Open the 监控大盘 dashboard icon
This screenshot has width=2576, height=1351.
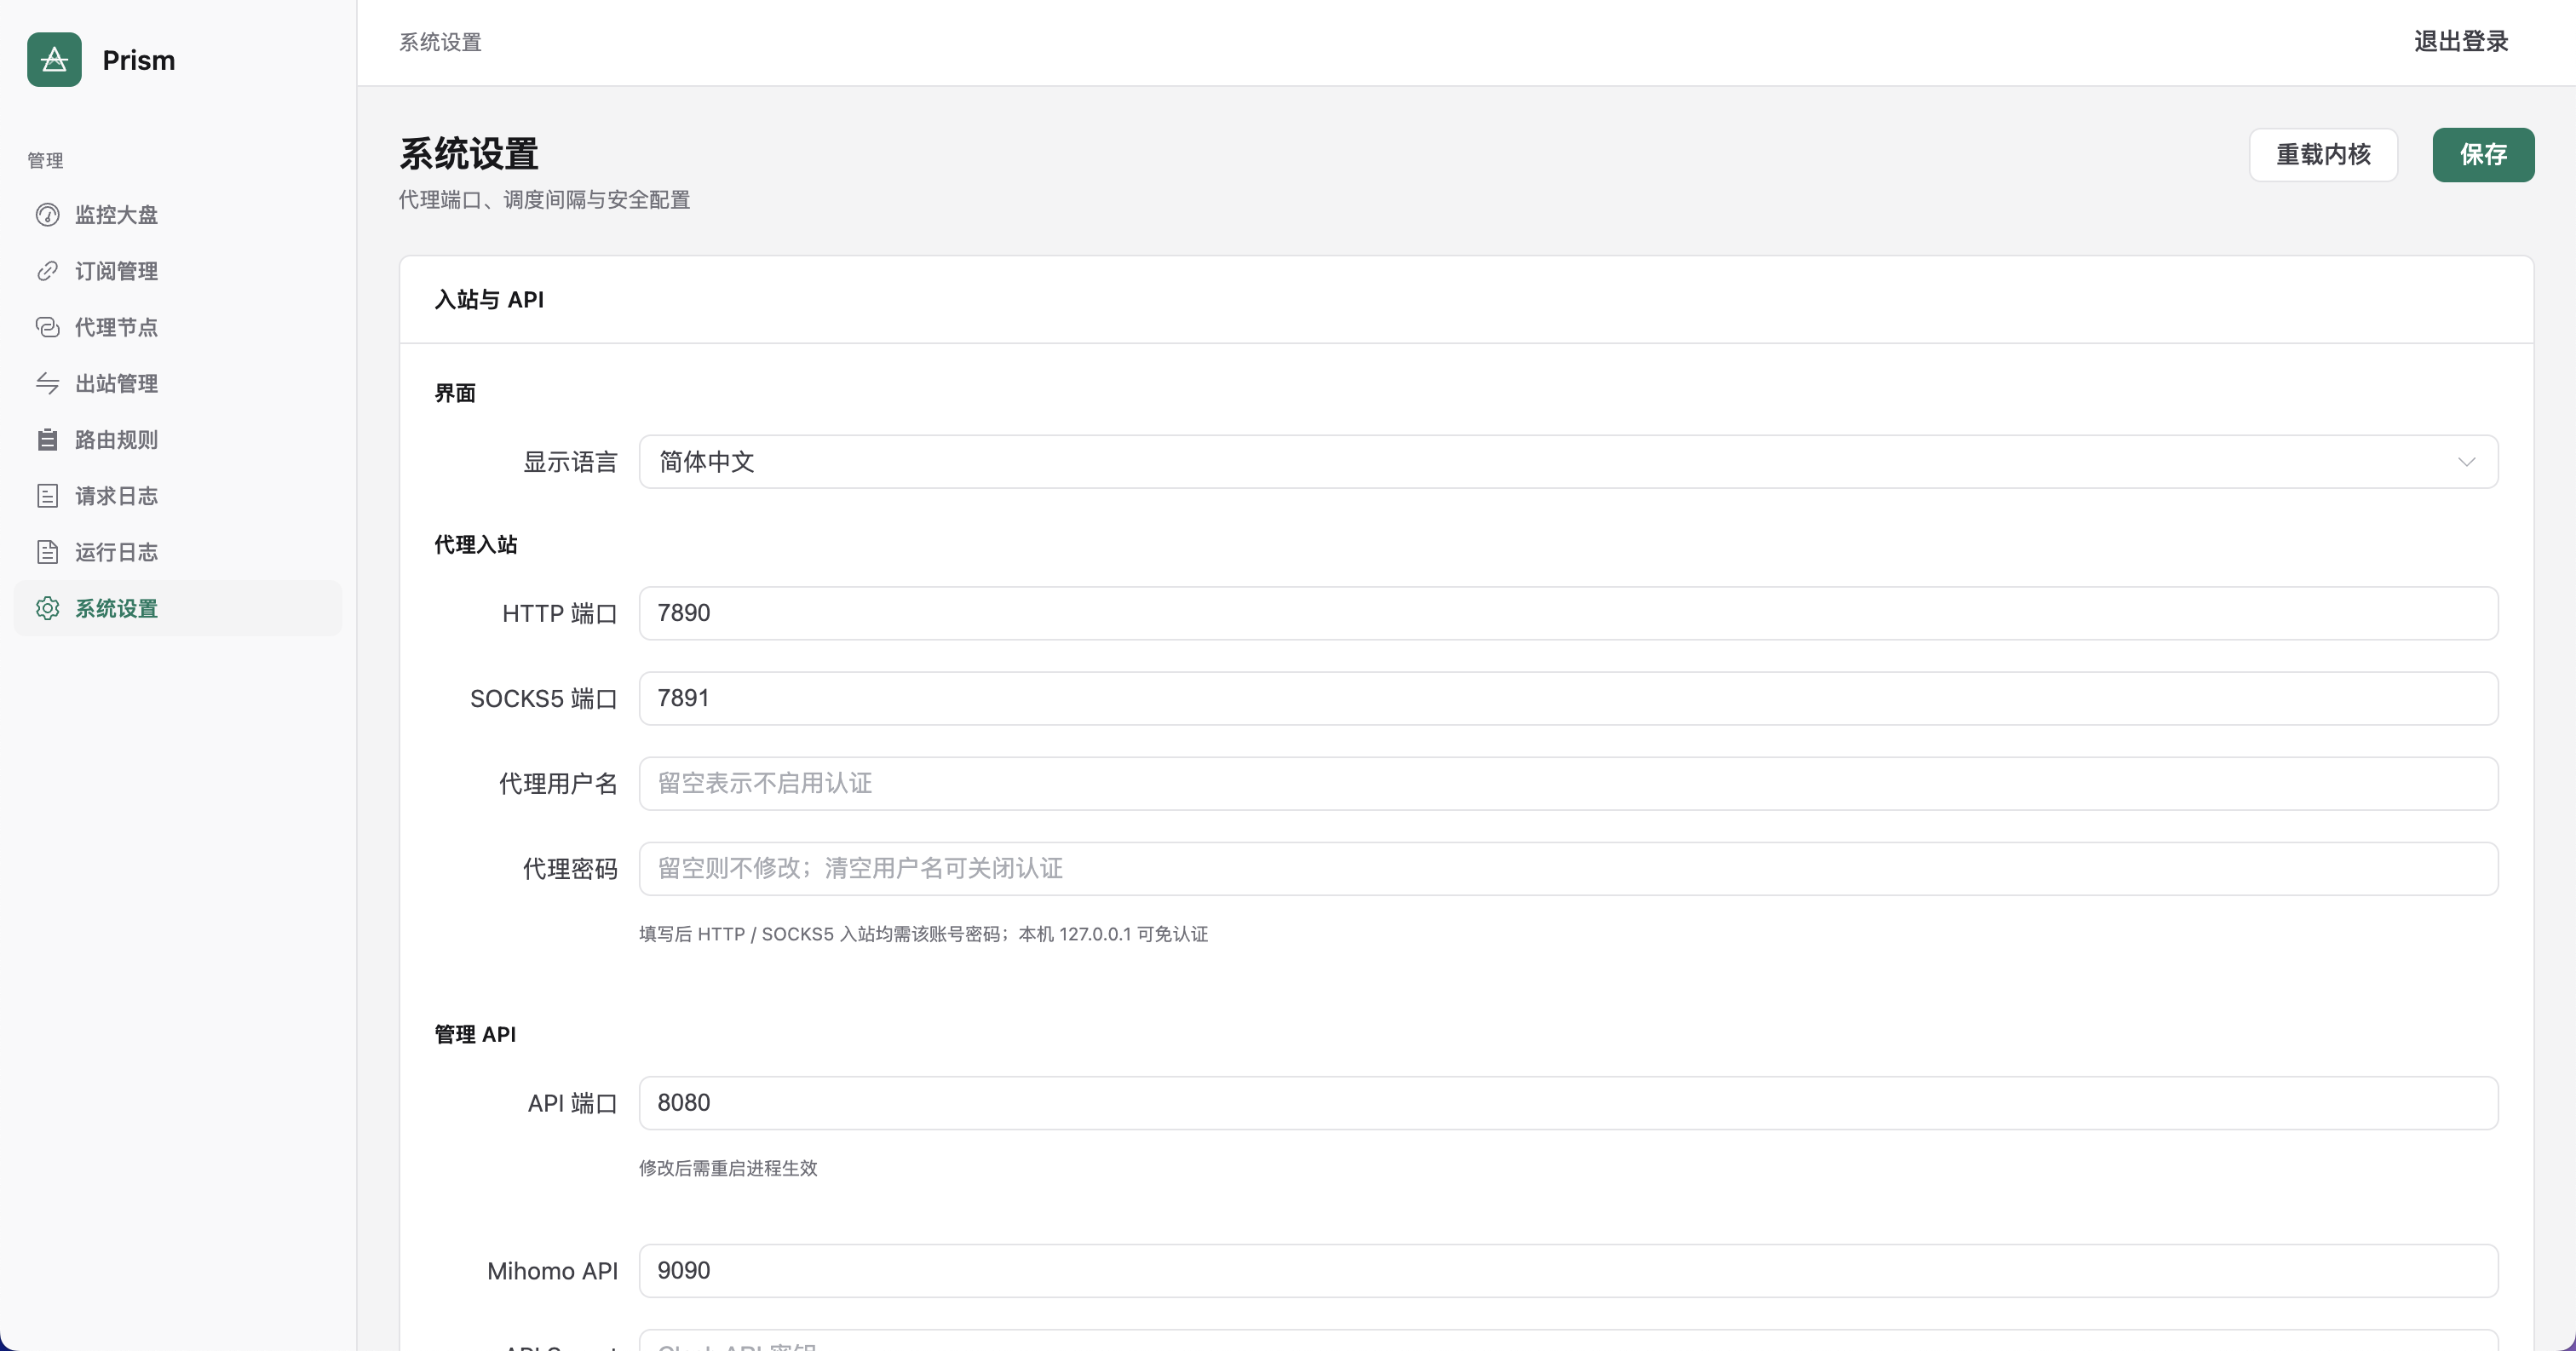point(47,215)
